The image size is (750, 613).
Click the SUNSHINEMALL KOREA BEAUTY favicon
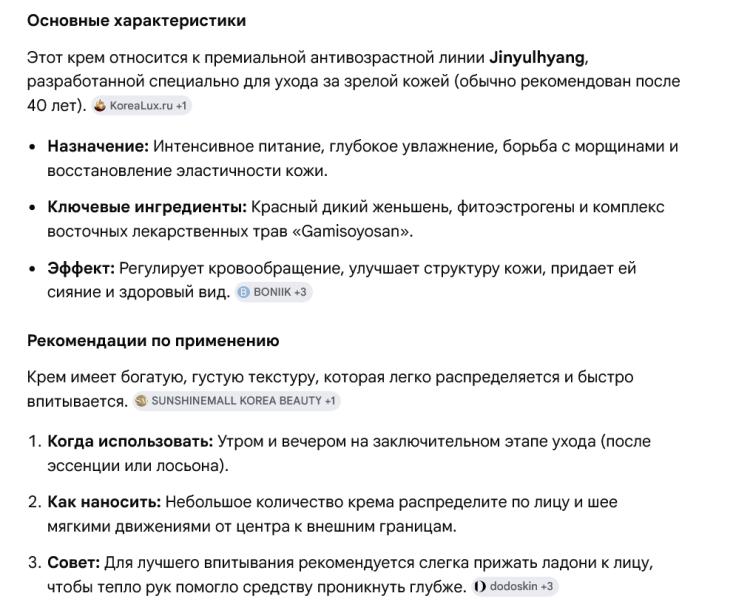pos(142,401)
